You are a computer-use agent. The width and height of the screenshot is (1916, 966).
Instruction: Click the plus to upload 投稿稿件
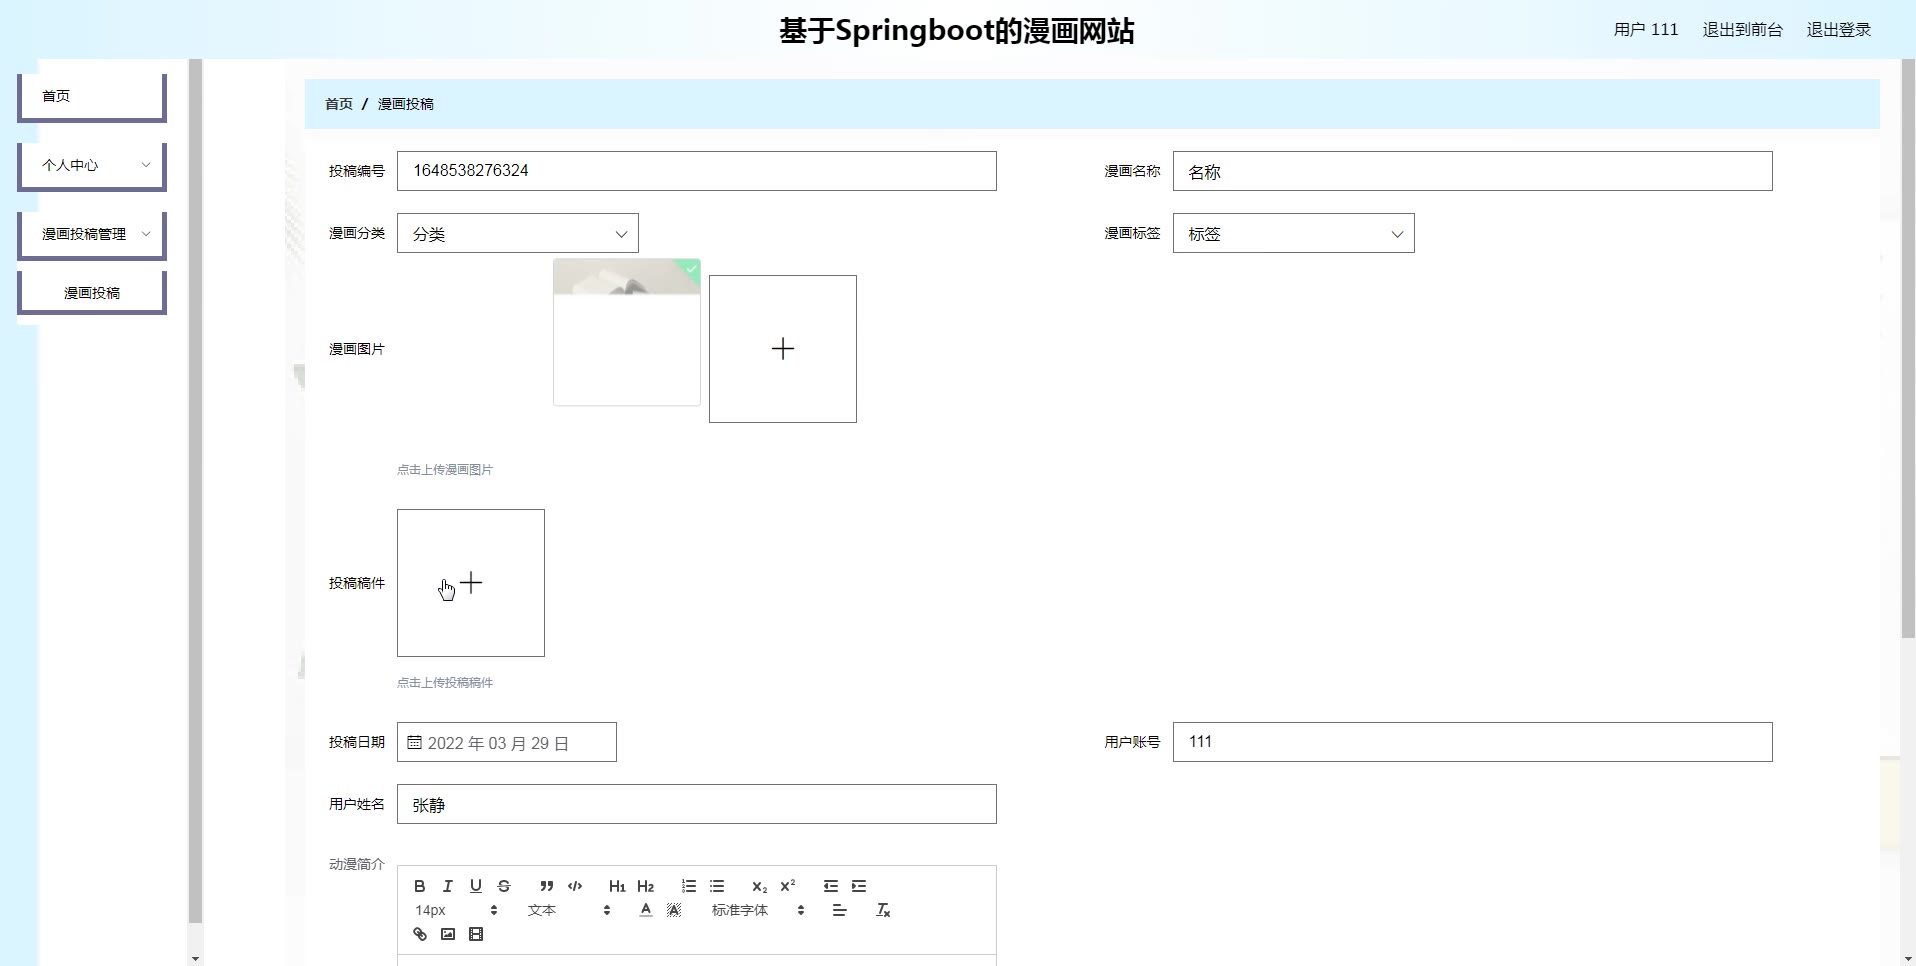(471, 583)
